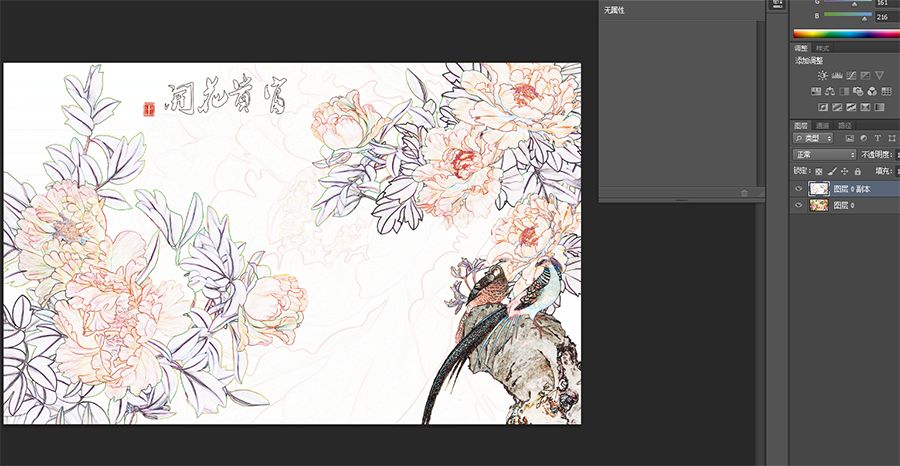This screenshot has width=900, height=466.
Task: Switch to the 通道 tab
Action: (823, 125)
